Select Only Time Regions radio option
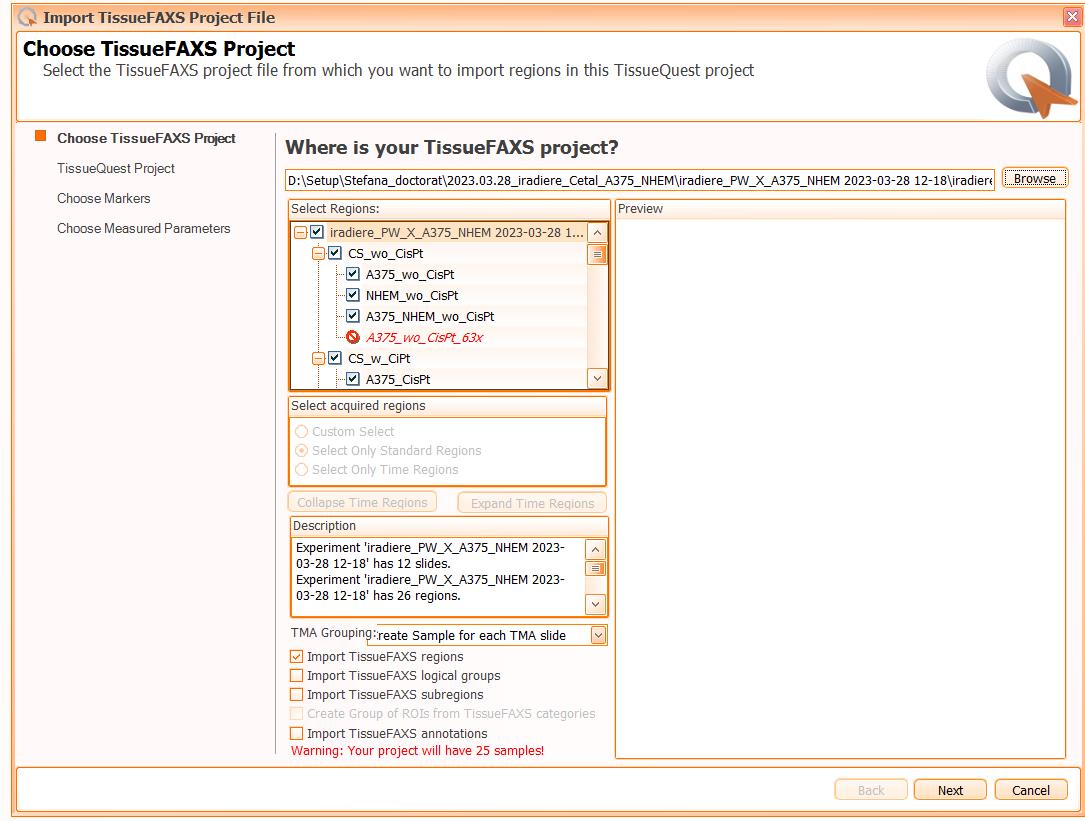 click(302, 469)
